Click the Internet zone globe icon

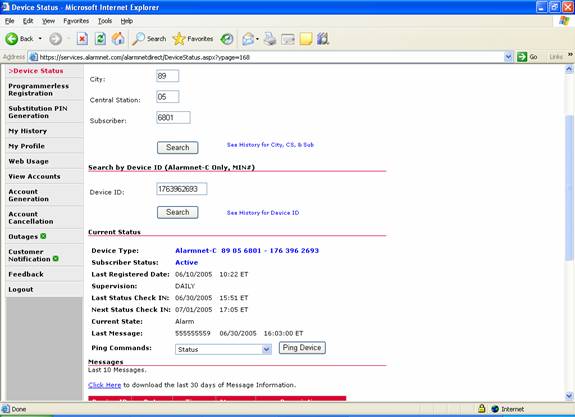[495, 409]
